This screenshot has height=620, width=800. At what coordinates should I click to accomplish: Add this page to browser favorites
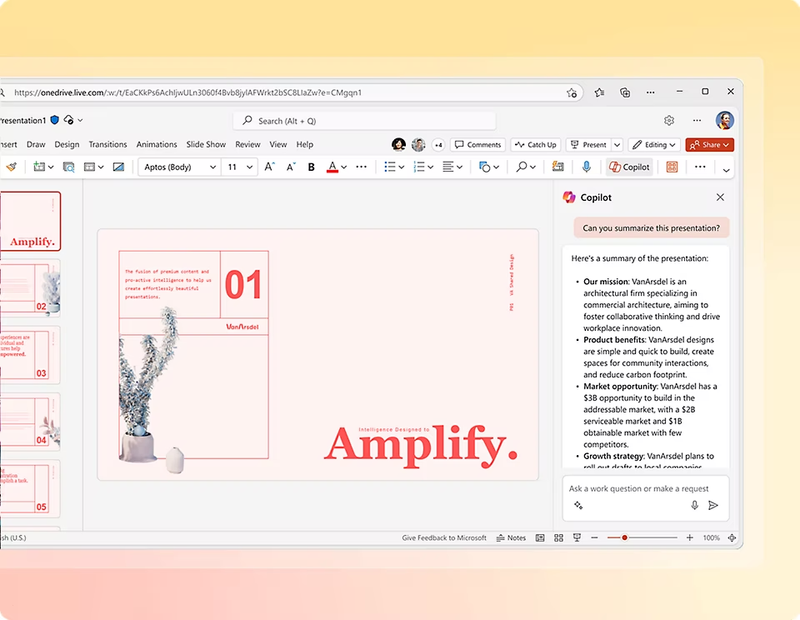pyautogui.click(x=571, y=93)
